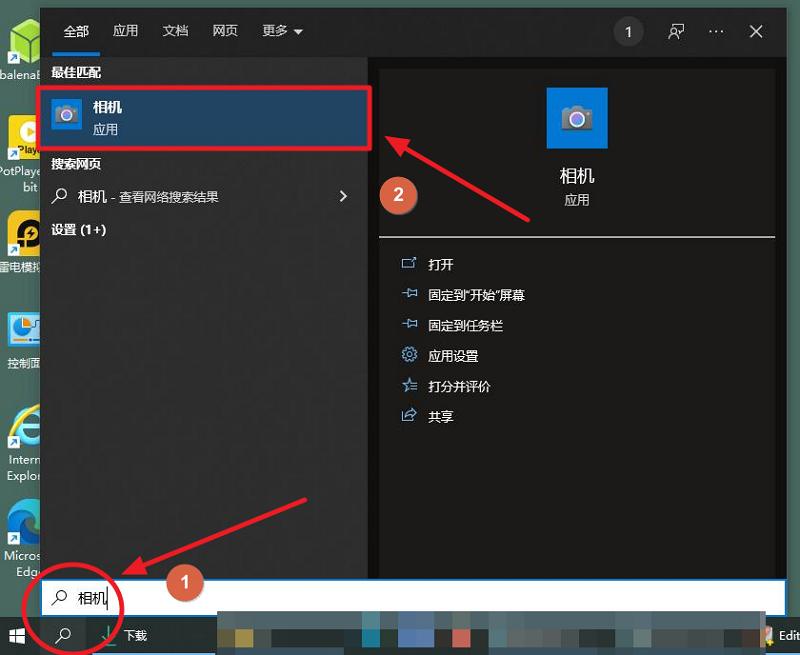
Task: Open the three-dots options menu
Action: [x=716, y=32]
